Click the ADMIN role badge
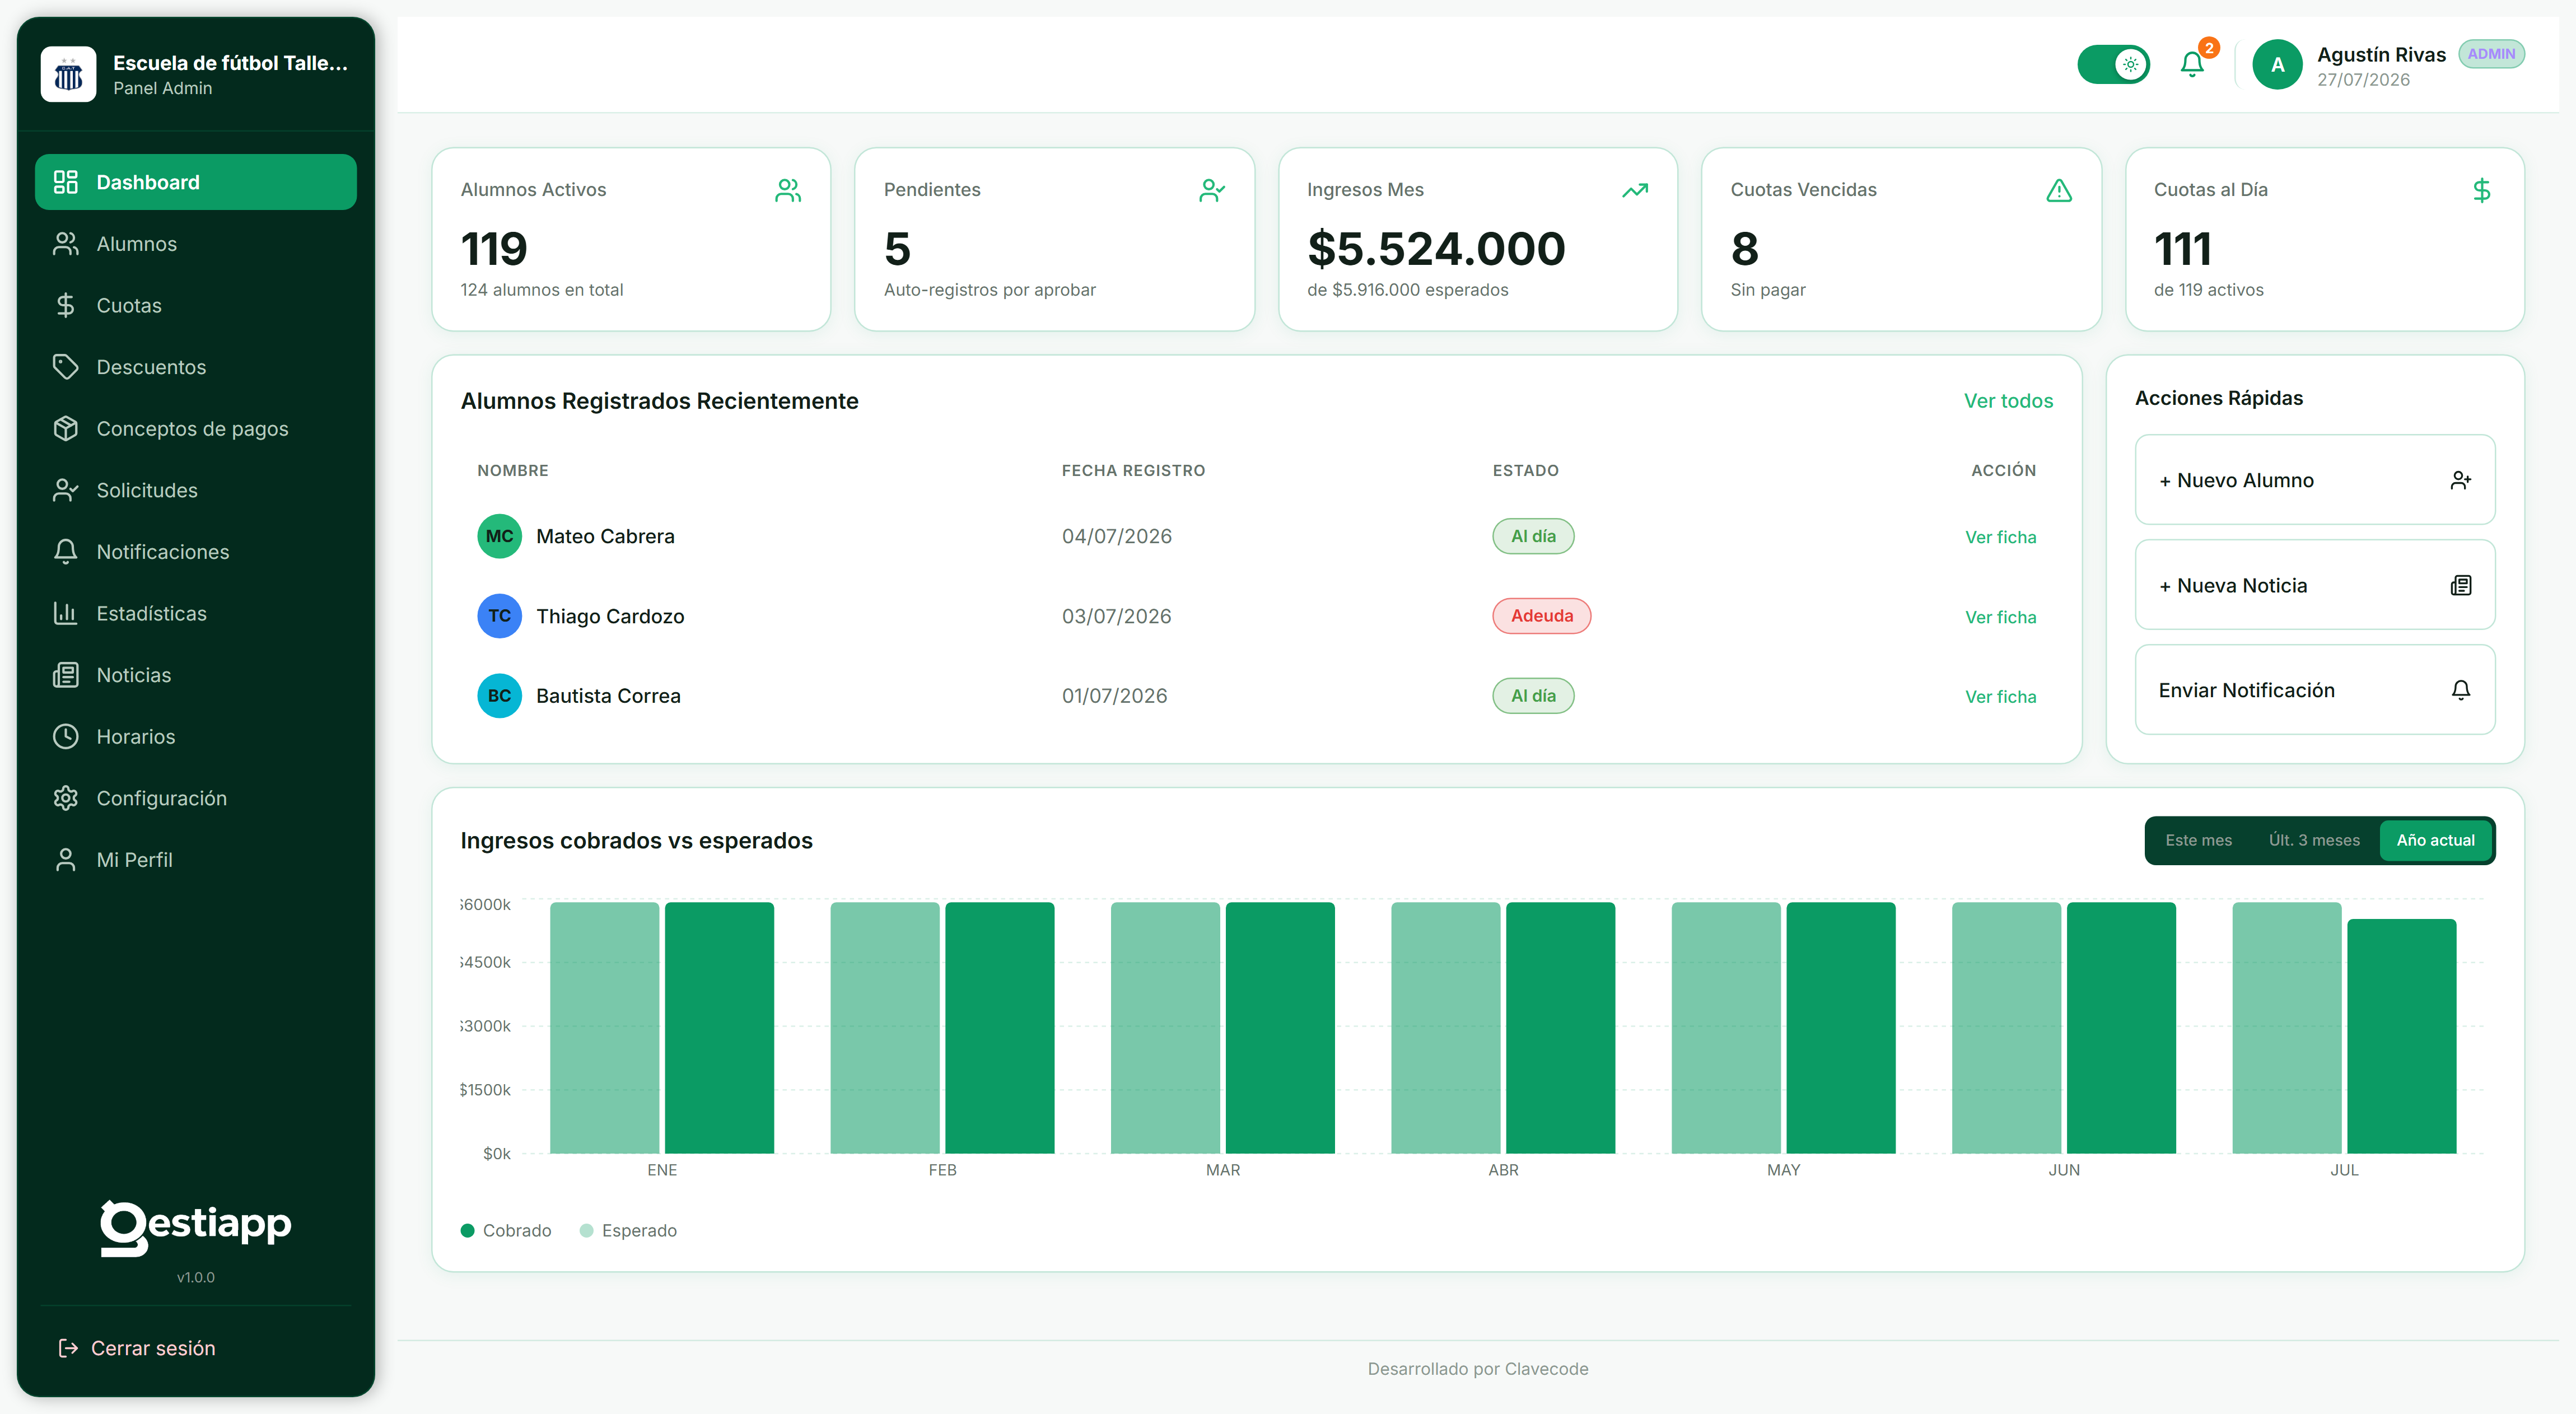 (x=2491, y=54)
